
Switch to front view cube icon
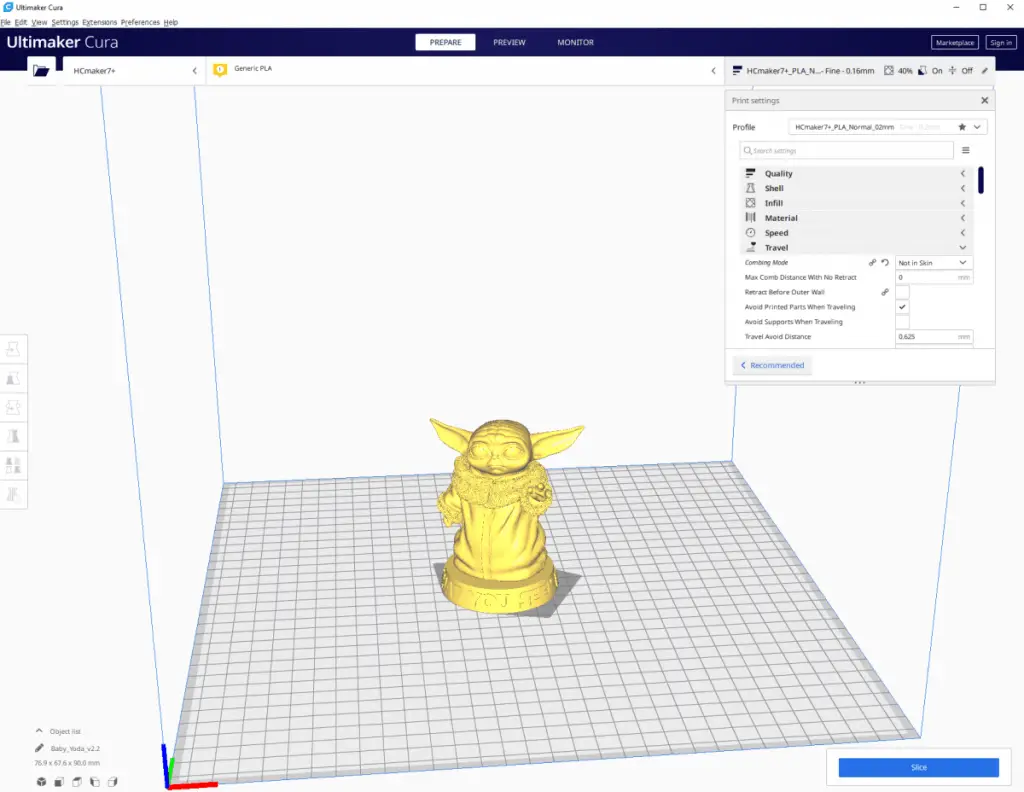(59, 782)
